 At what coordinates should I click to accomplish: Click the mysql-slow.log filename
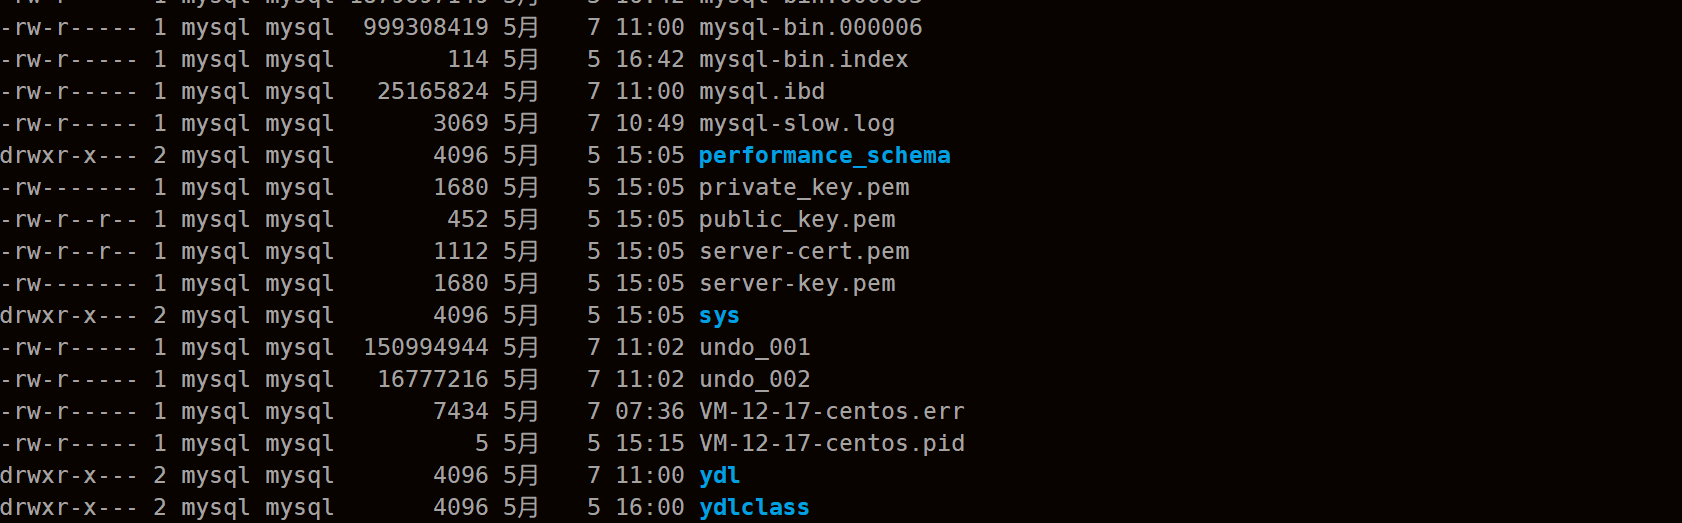point(796,124)
